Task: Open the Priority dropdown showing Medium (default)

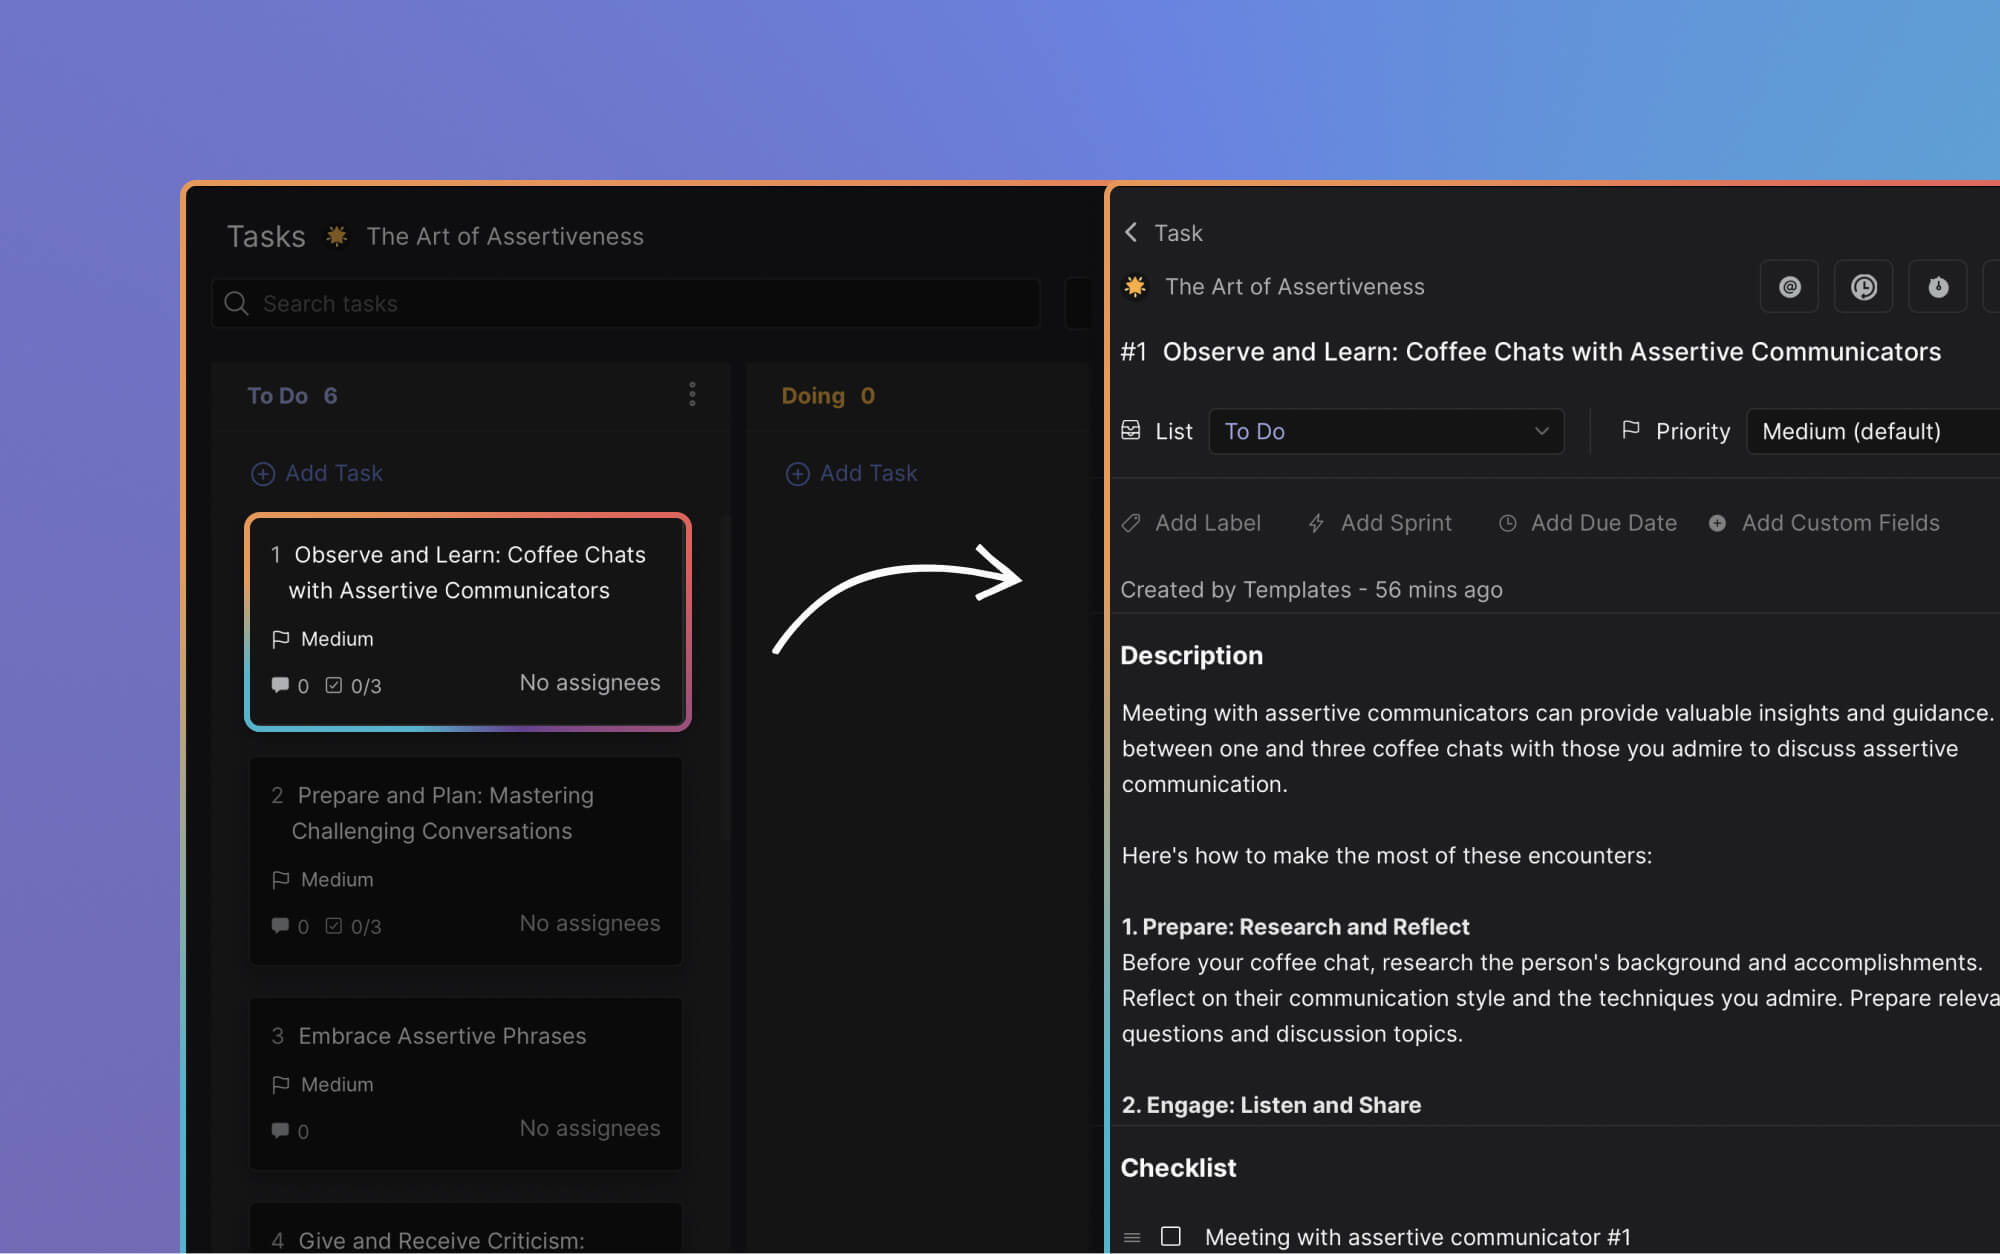Action: coord(1871,431)
